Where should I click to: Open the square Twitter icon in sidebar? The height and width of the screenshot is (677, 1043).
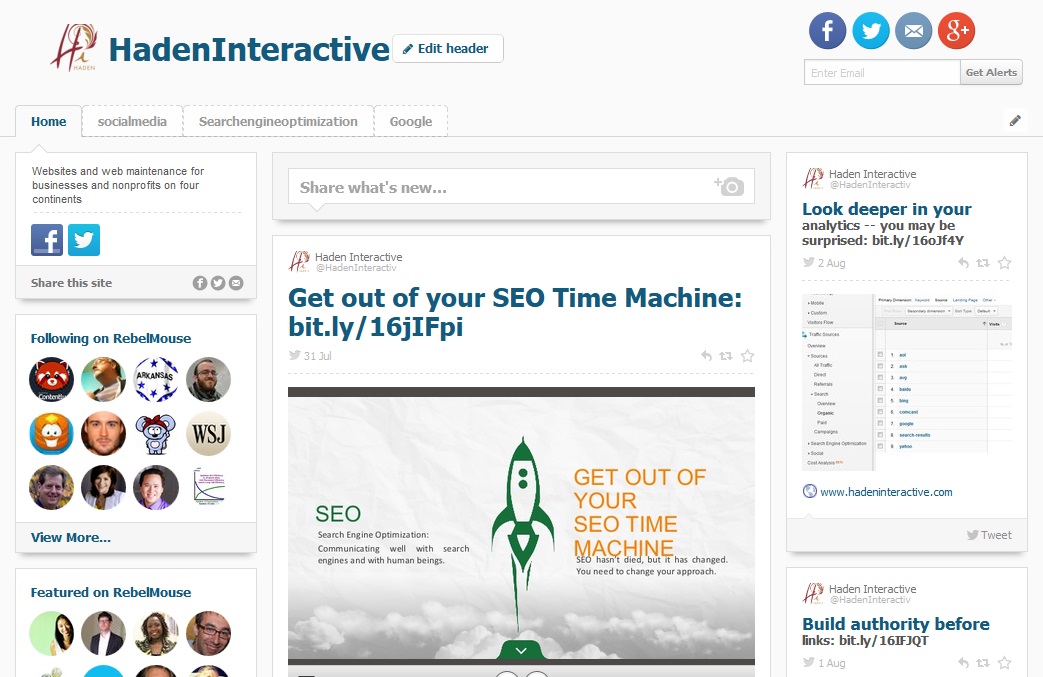[84, 240]
